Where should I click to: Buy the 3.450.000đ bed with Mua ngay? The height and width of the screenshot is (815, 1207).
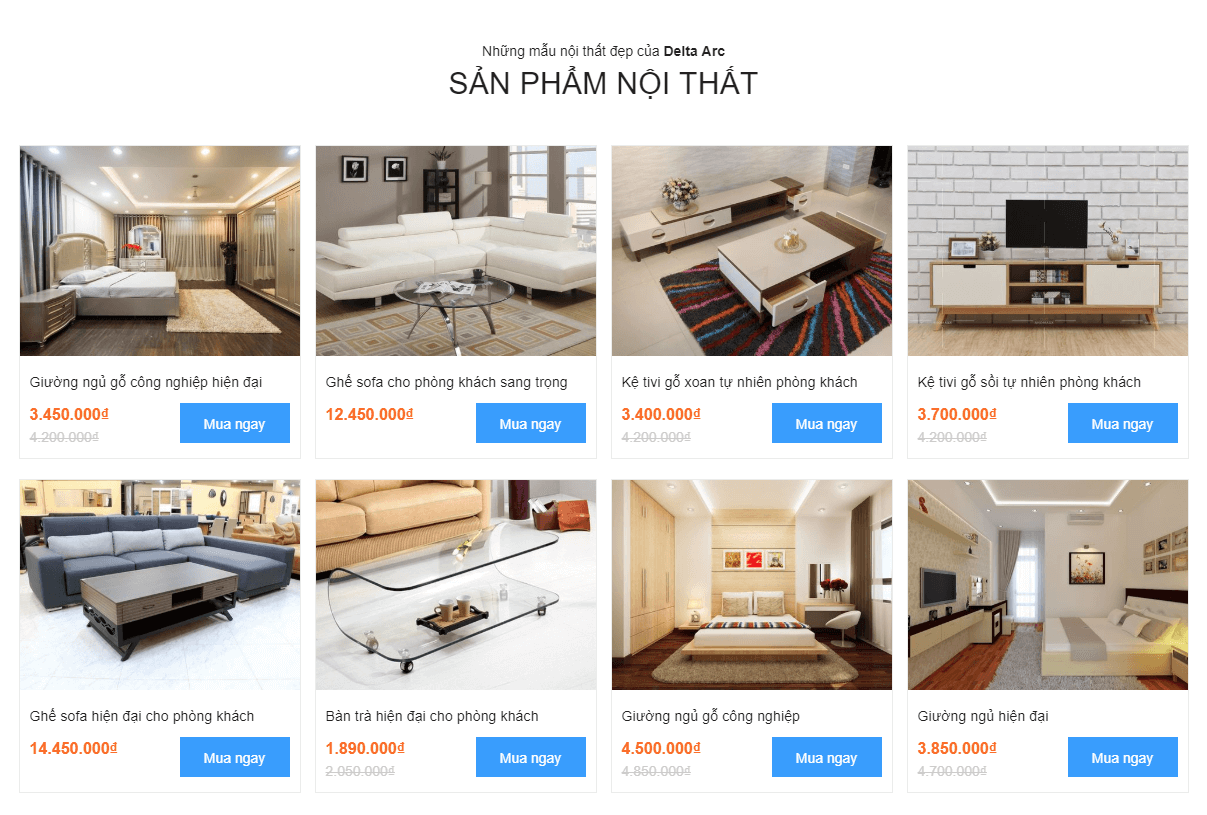click(235, 423)
